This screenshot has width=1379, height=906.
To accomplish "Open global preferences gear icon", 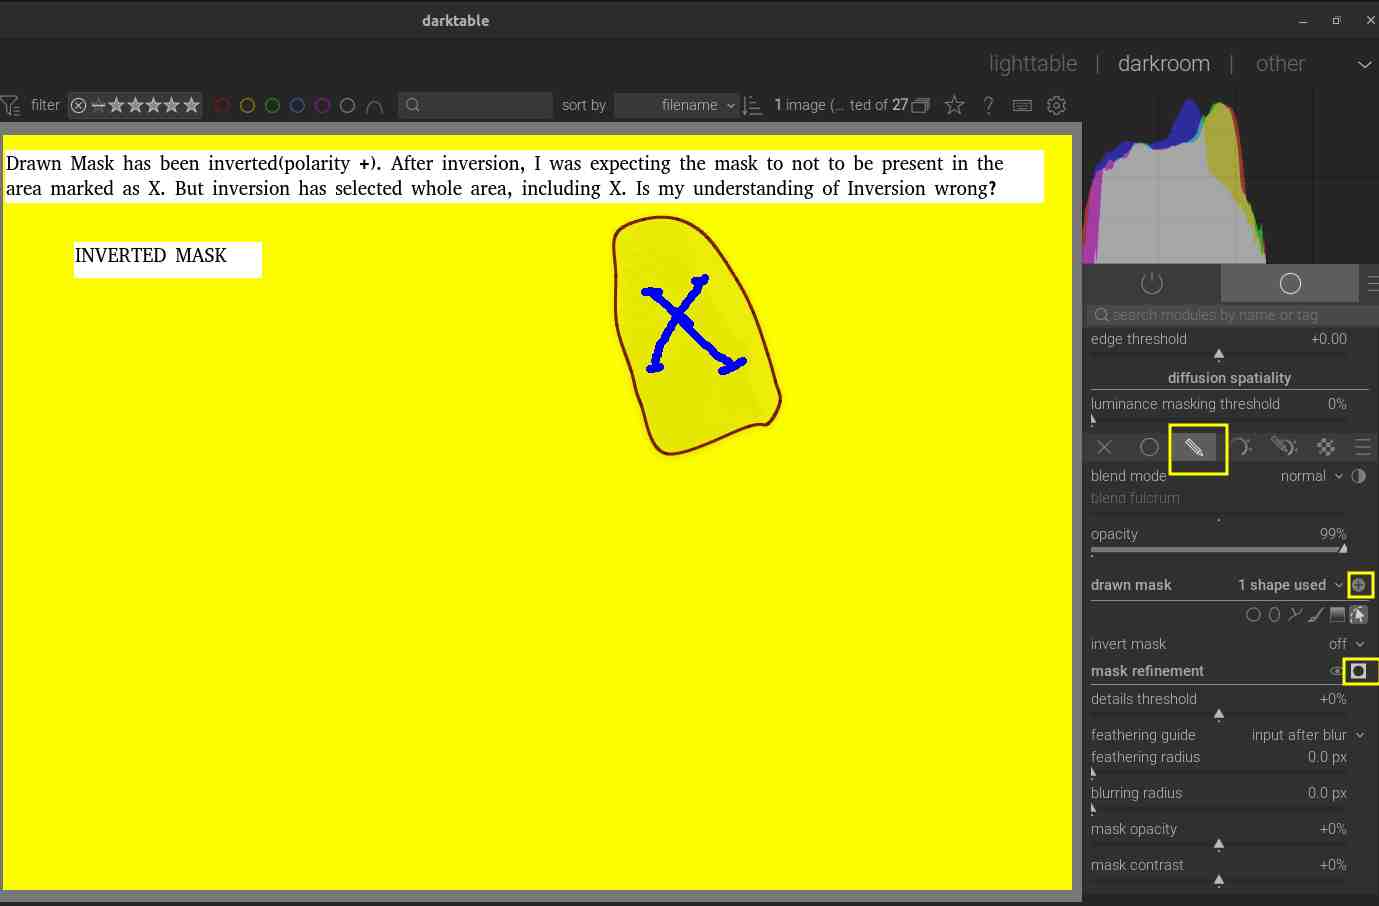I will [x=1056, y=105].
